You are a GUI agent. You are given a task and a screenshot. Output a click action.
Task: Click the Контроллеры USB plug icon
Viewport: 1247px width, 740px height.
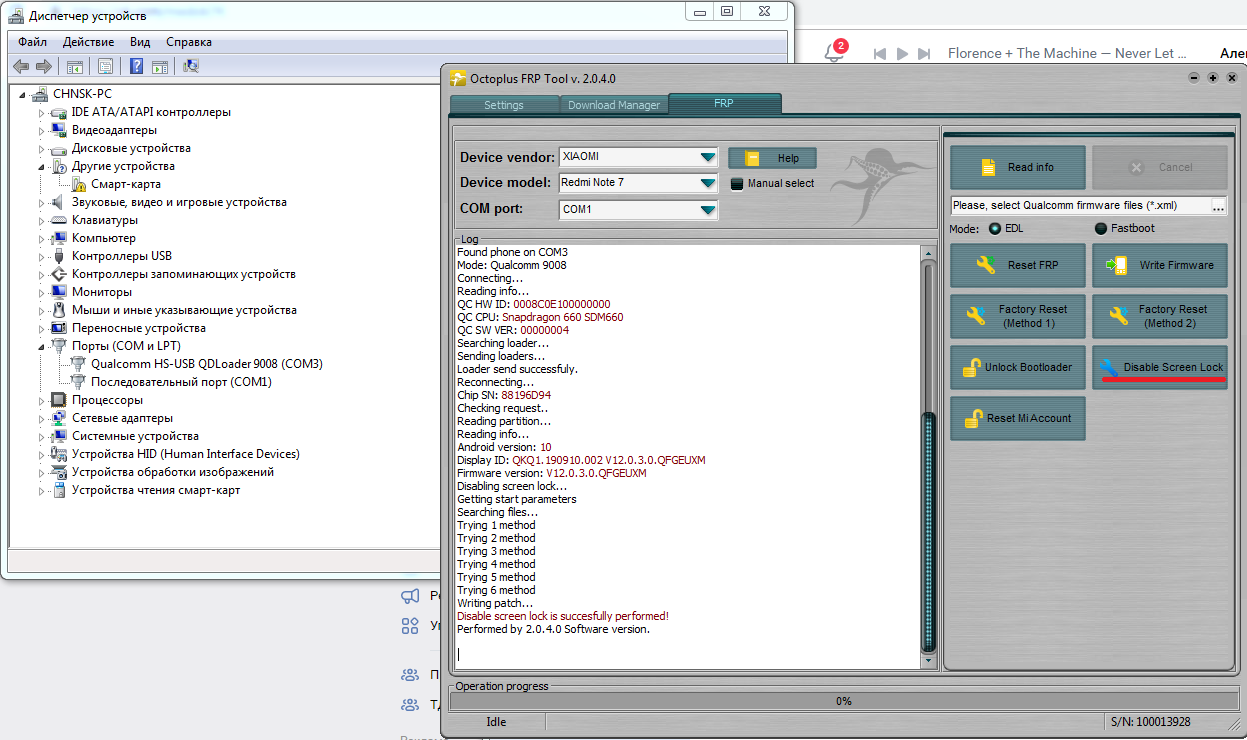59,256
